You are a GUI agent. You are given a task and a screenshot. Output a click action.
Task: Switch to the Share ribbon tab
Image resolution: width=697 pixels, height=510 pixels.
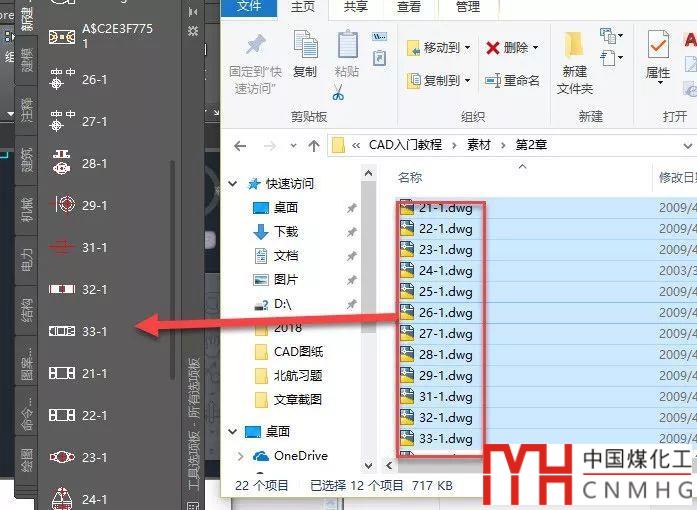click(356, 6)
